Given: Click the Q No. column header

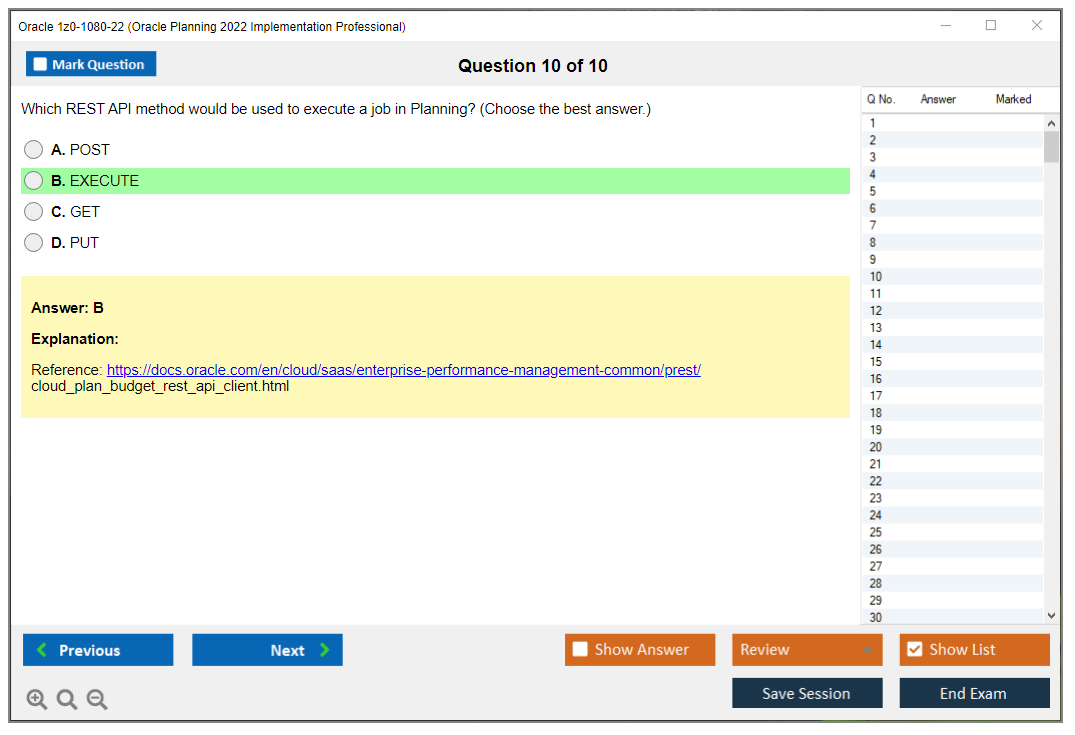Looking at the screenshot, I should (881, 99).
